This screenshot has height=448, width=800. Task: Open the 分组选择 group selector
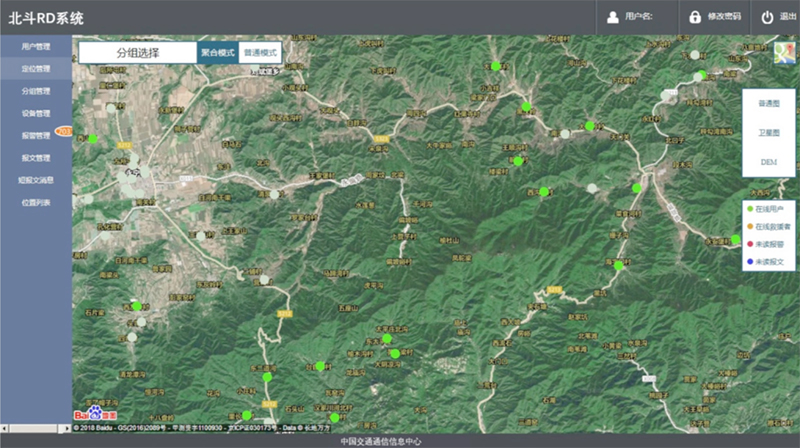[138, 52]
